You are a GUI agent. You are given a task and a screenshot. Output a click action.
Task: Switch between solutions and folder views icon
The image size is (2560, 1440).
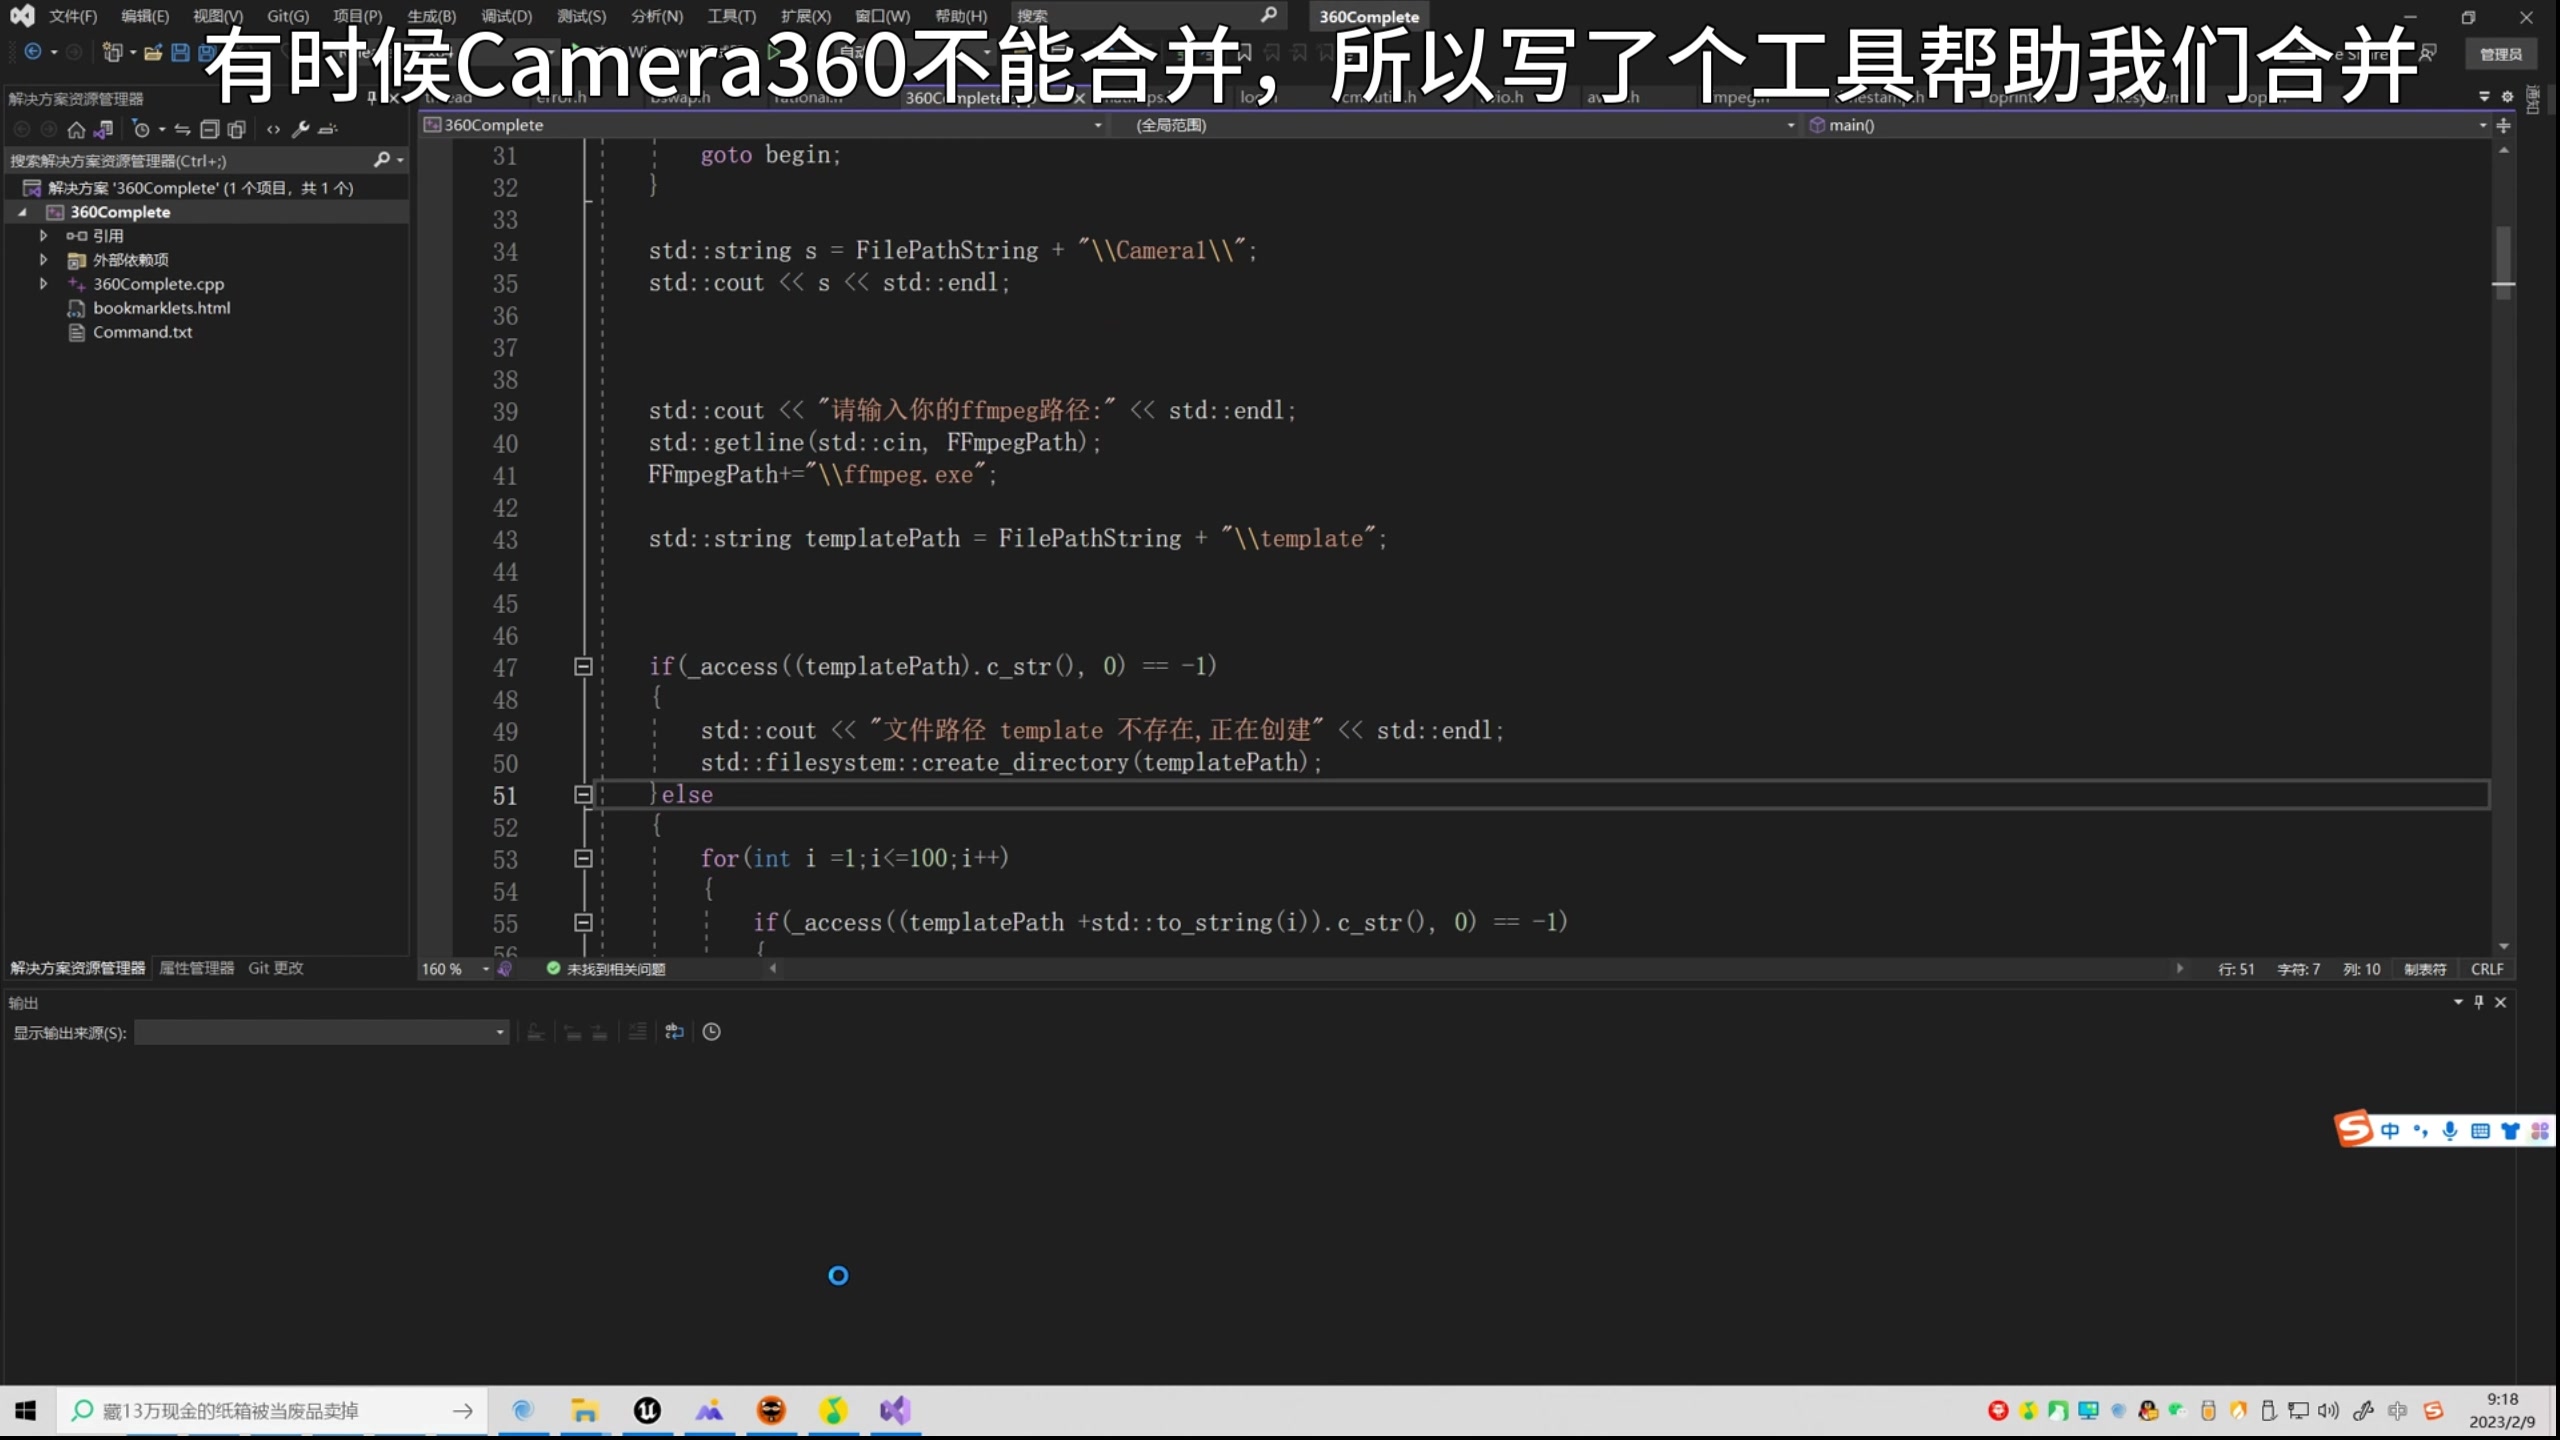coord(103,129)
